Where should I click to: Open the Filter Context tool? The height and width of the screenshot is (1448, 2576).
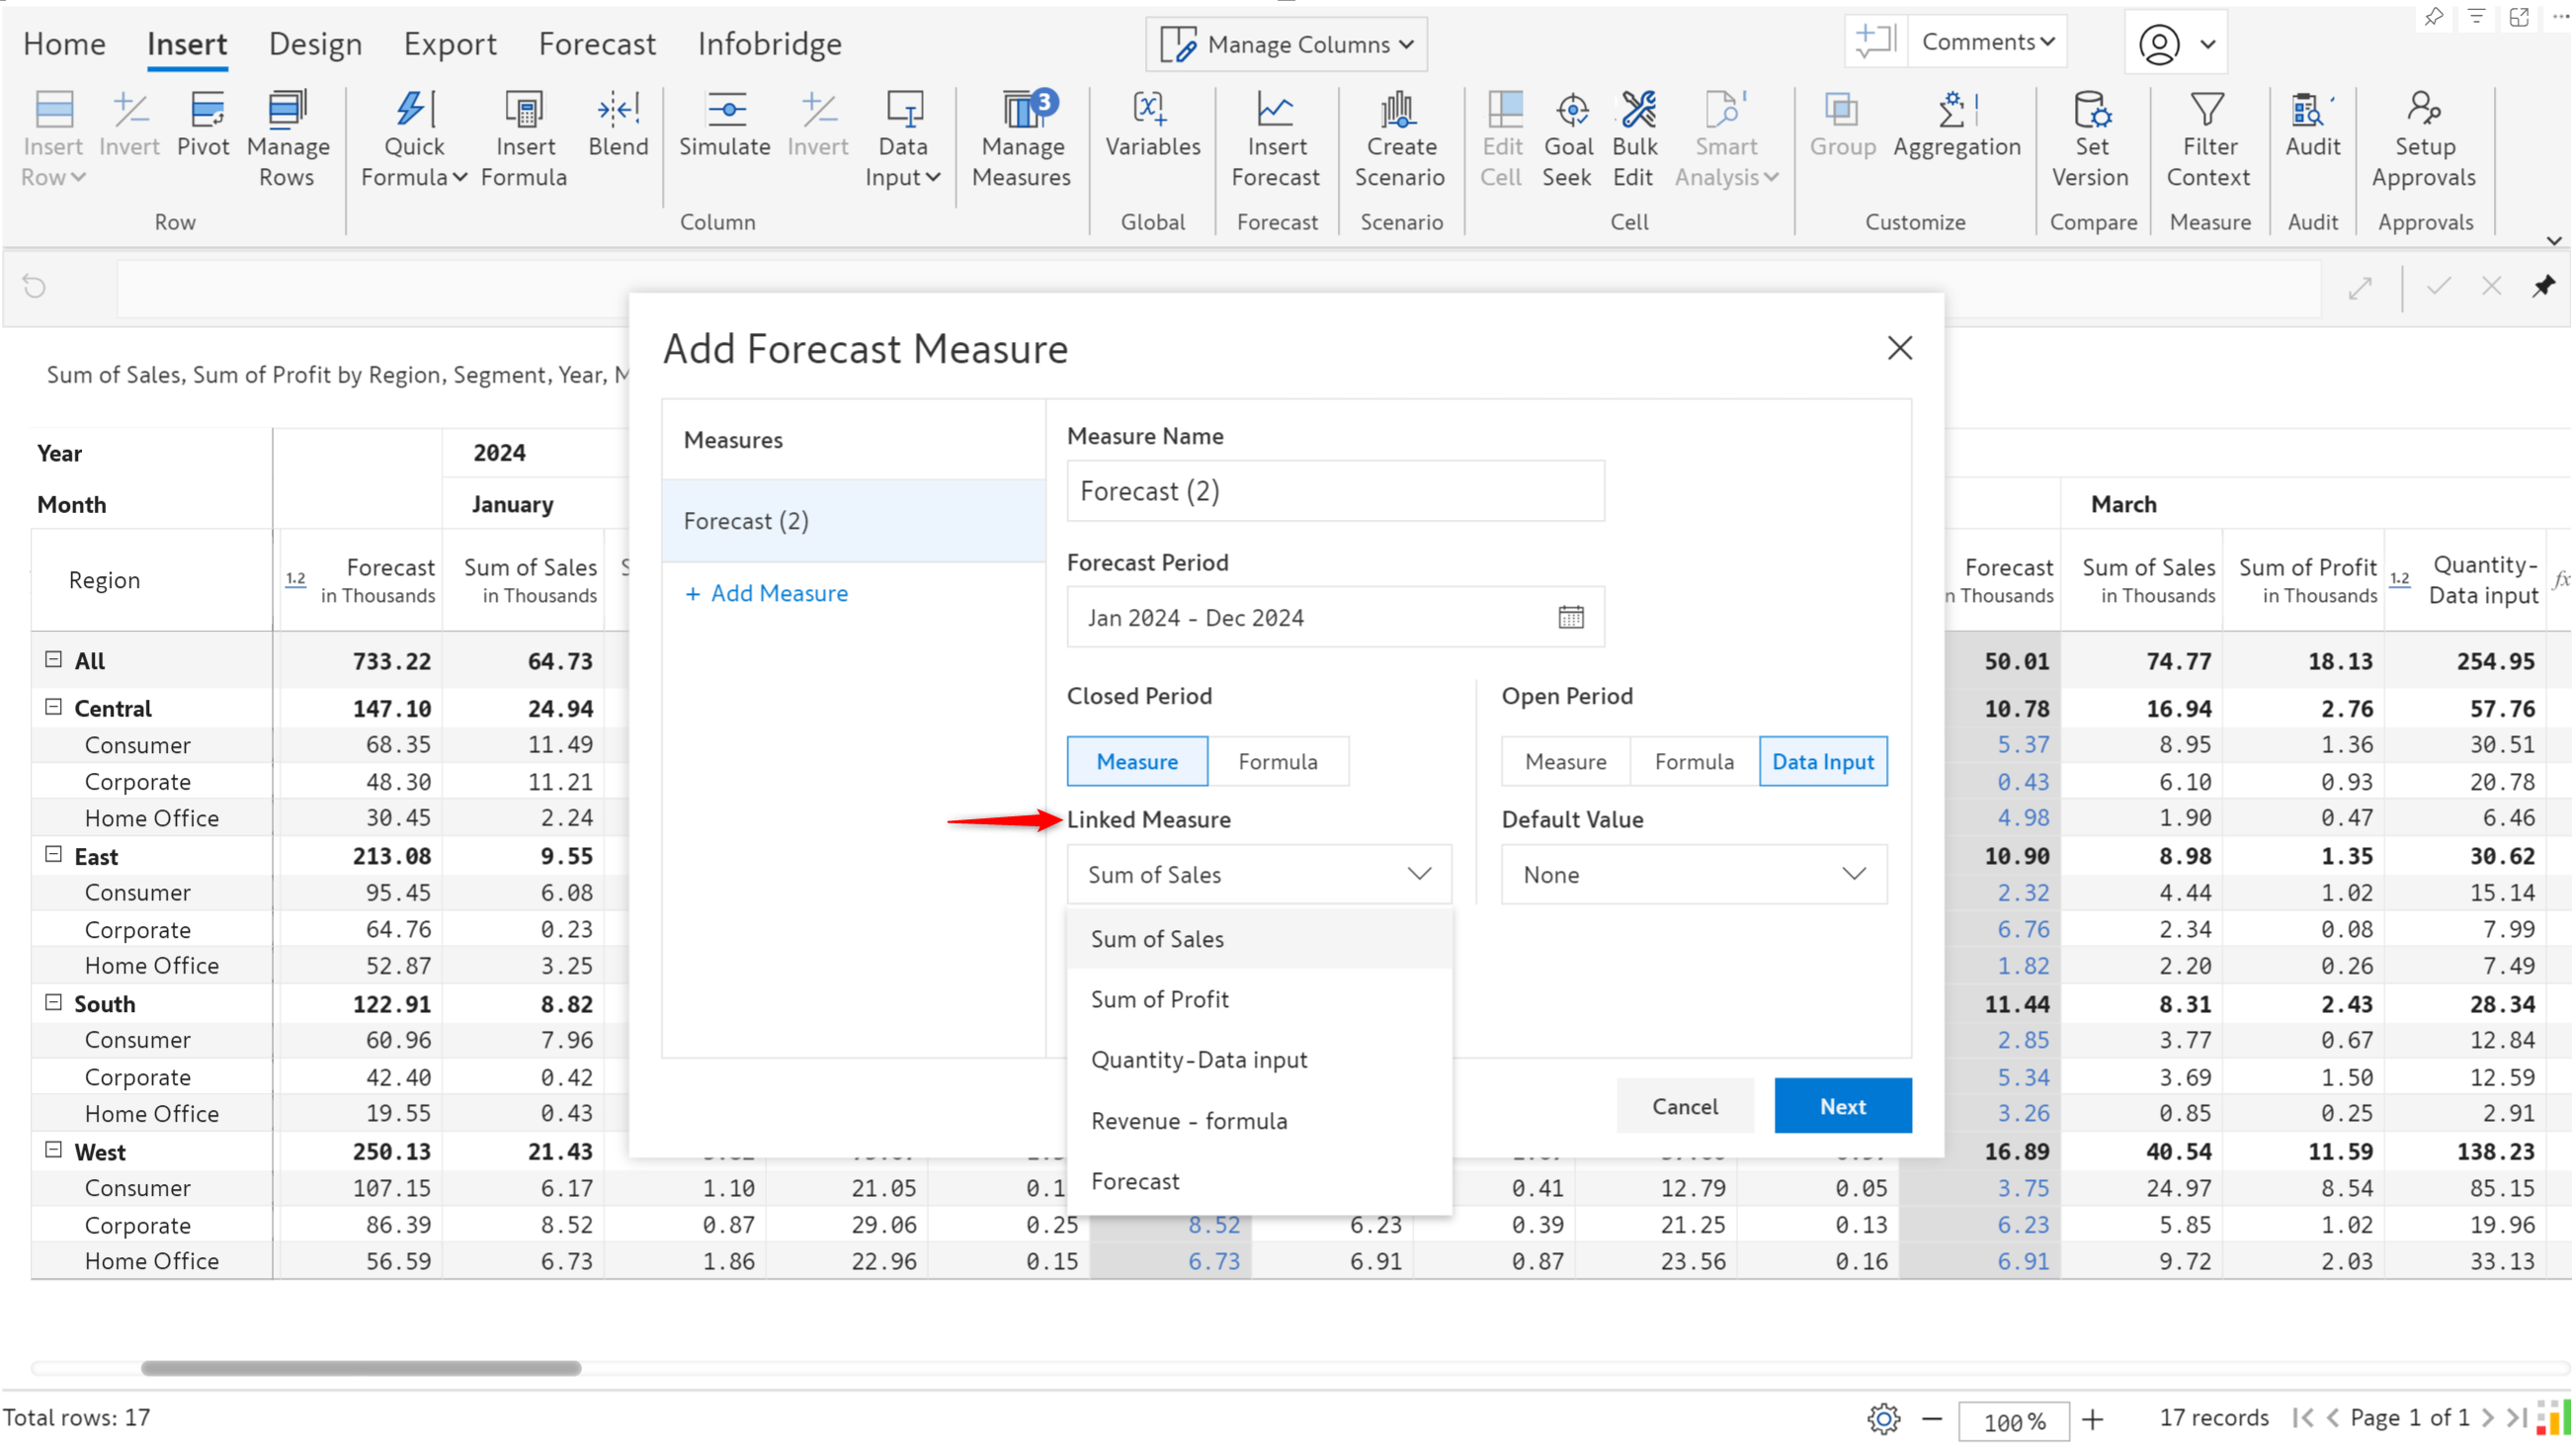click(2208, 139)
